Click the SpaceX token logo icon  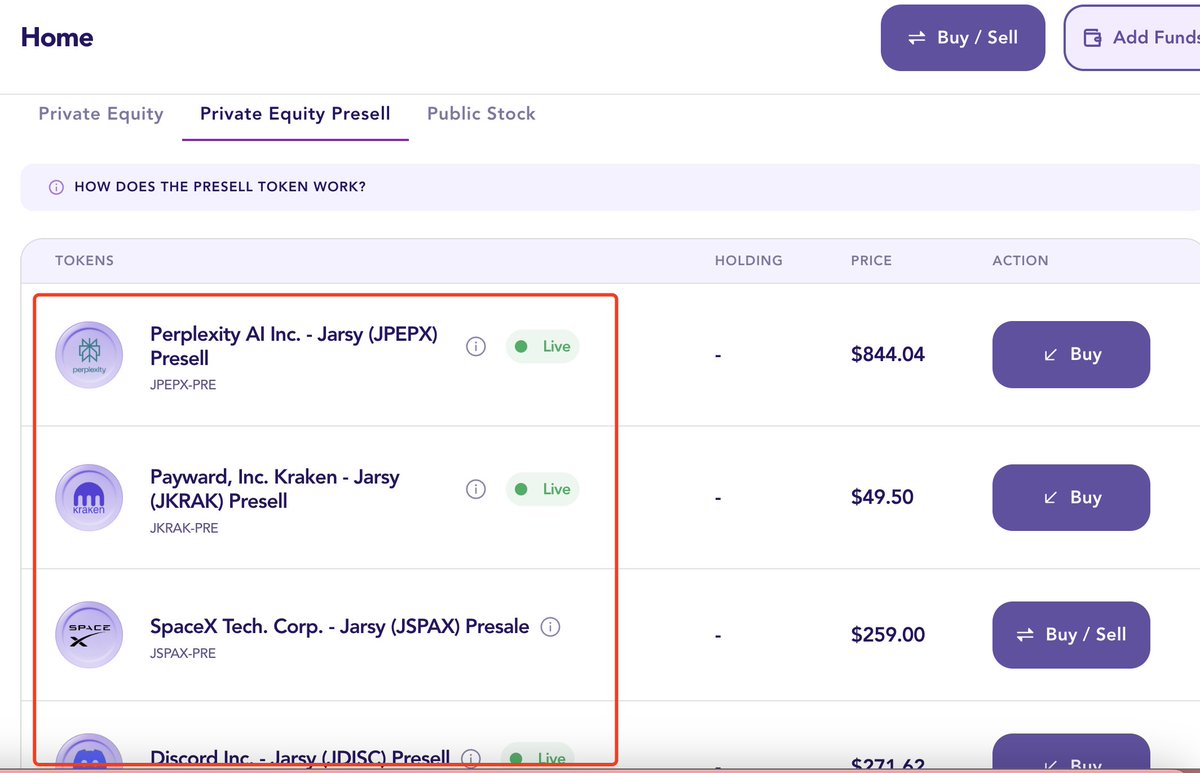pyautogui.click(x=89, y=635)
